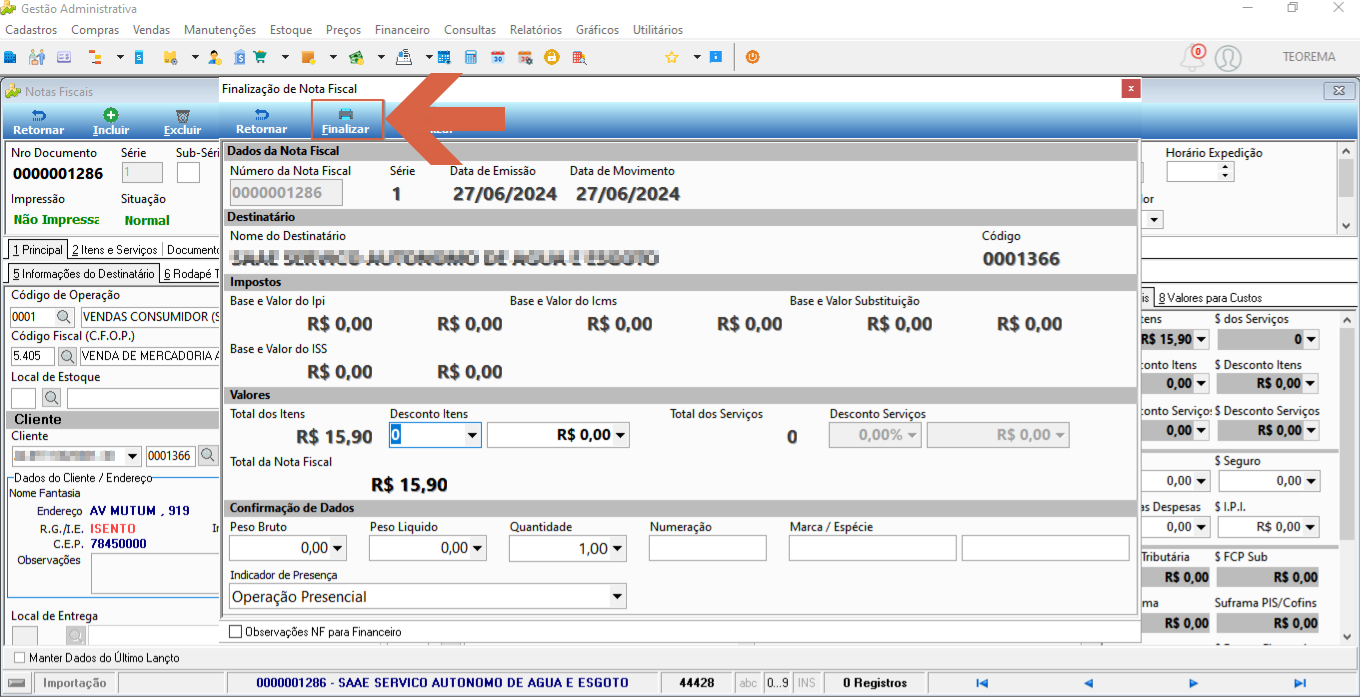This screenshot has height=697, width=1360.
Task: Open the people/clients toolbar icon
Action: 37,57
